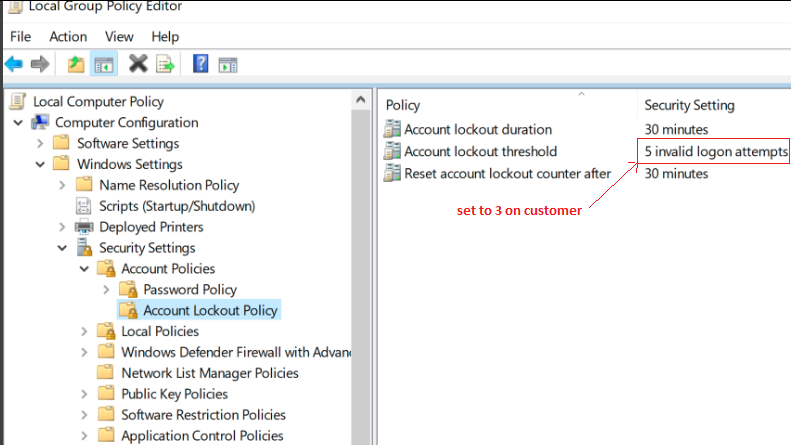Image resolution: width=791 pixels, height=445 pixels.
Task: Collapse the Computer Configuration node
Action: (18, 123)
